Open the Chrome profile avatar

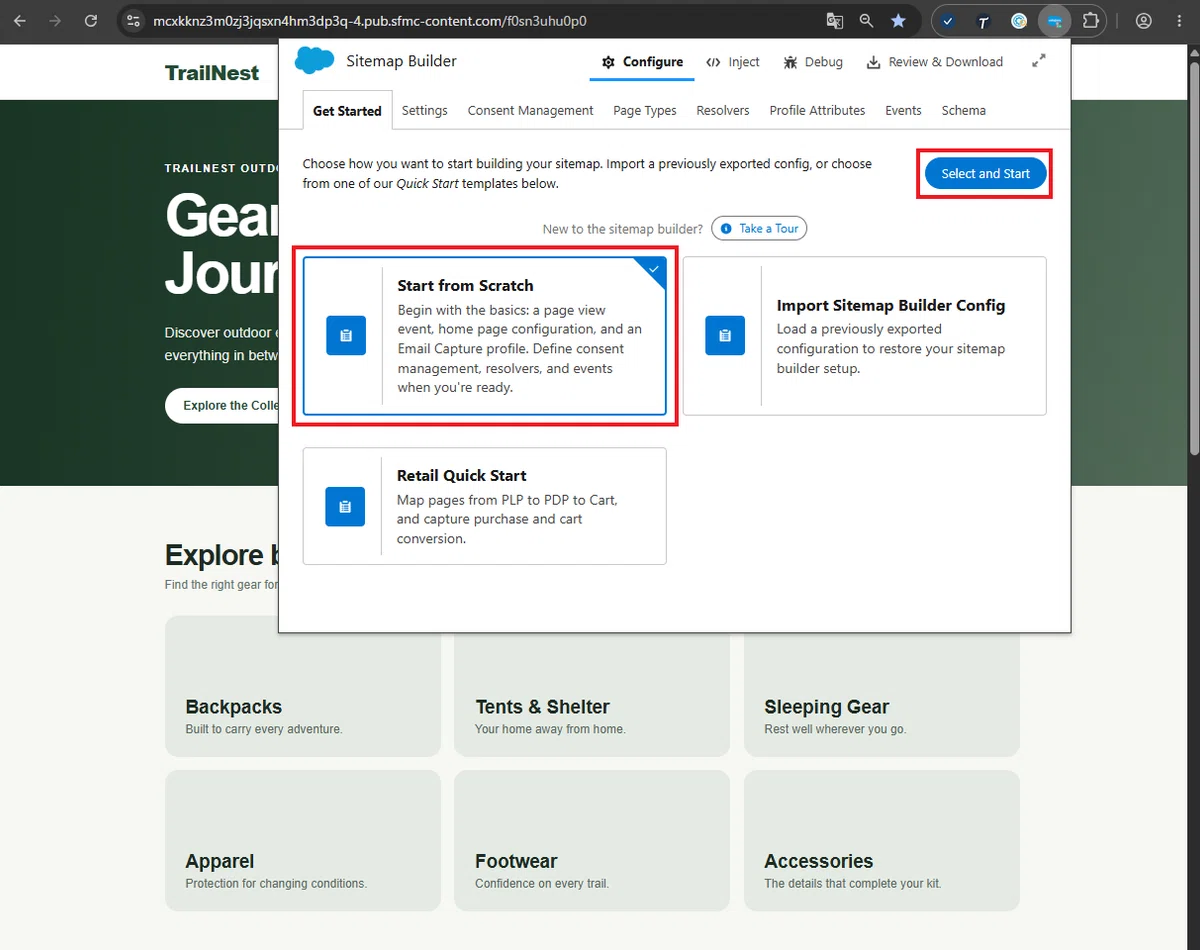(1144, 21)
